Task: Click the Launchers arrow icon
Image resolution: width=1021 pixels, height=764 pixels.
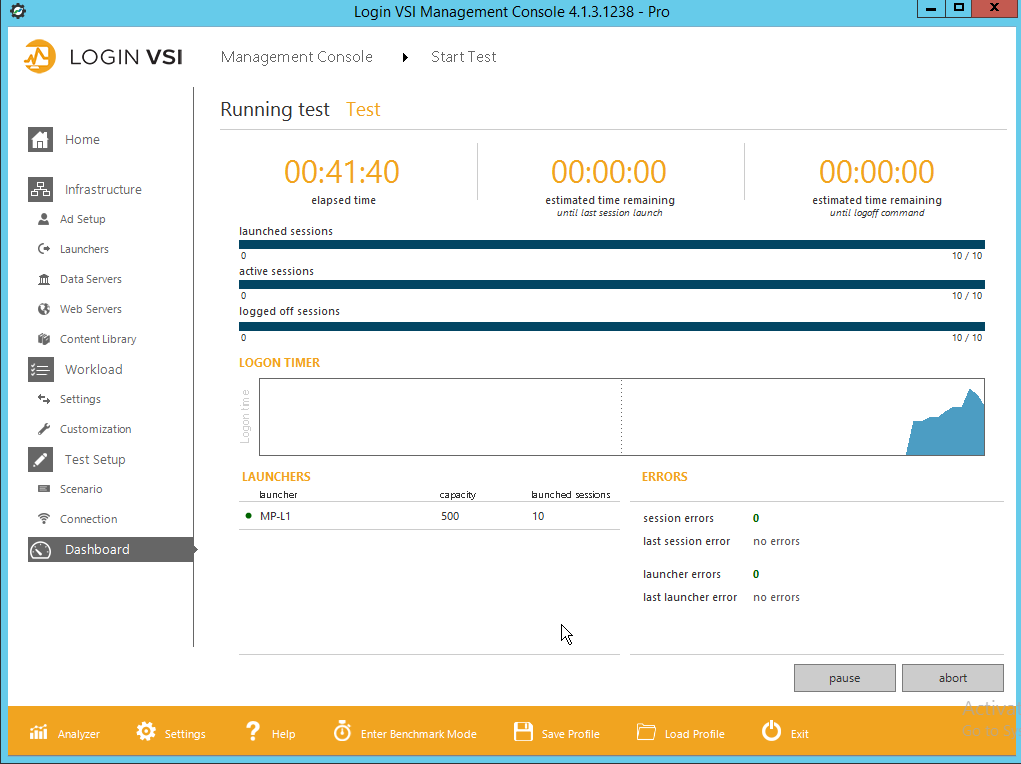Action: coord(44,249)
